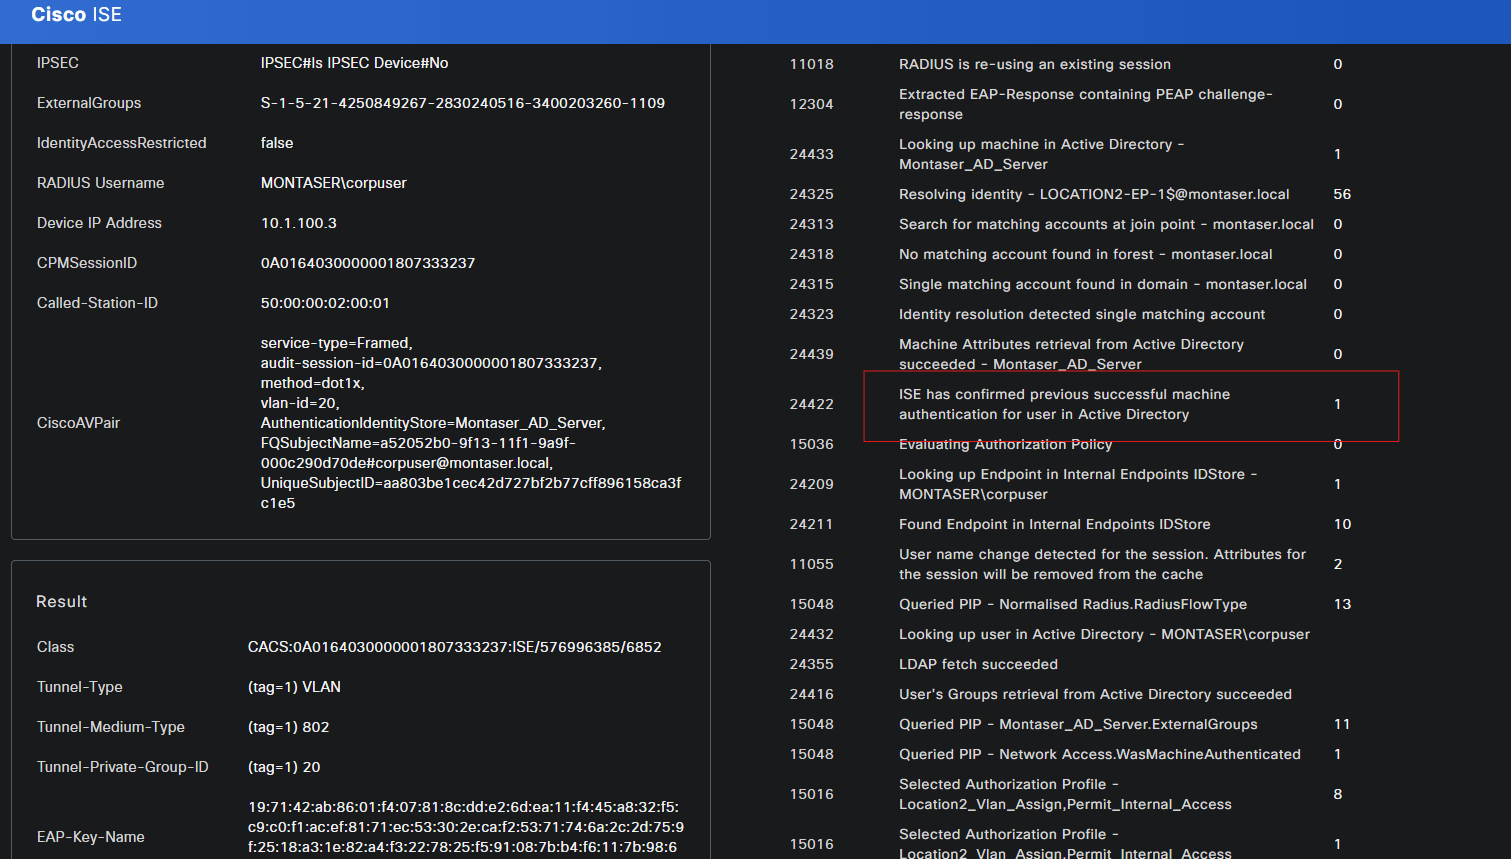This screenshot has height=859, width=1511.
Task: Click step code 24433
Action: pyautogui.click(x=811, y=154)
